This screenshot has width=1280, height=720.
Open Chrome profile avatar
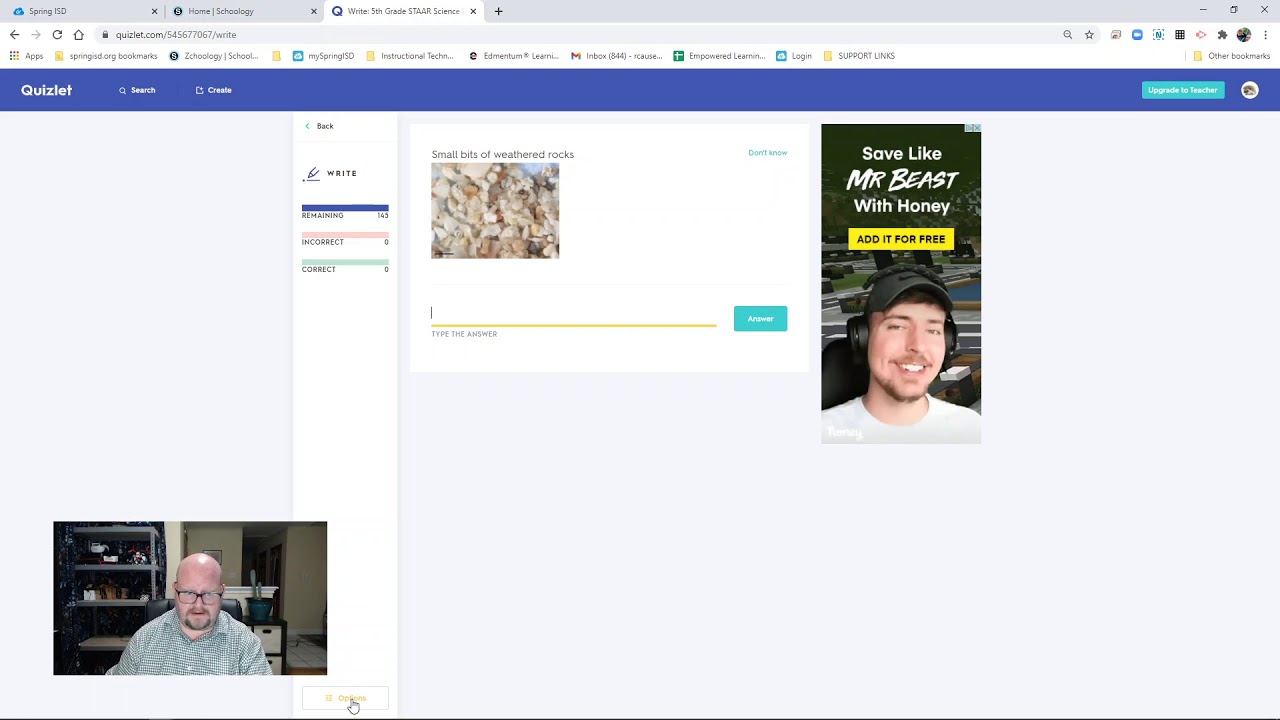tap(1243, 34)
